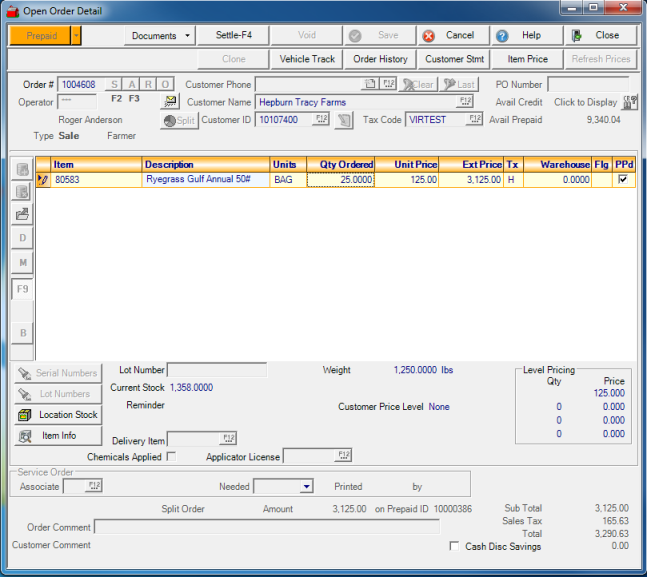Click the Avail Credit display icon
The image size is (647, 577).
tap(629, 102)
